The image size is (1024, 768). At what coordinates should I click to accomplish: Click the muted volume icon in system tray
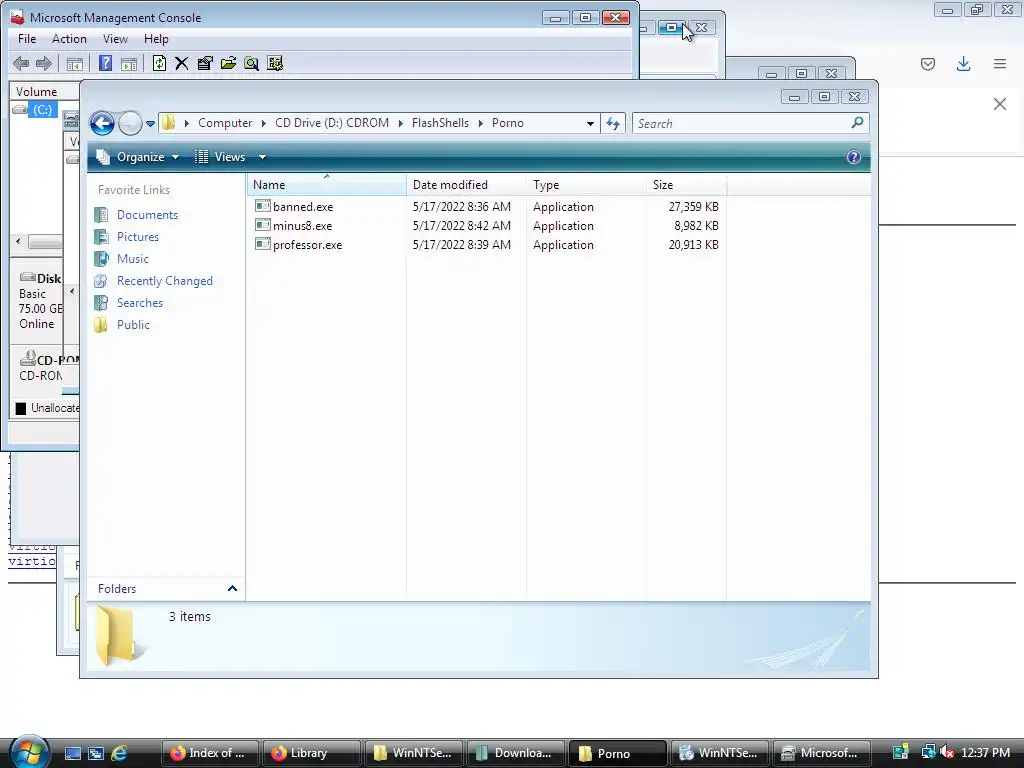tap(947, 752)
